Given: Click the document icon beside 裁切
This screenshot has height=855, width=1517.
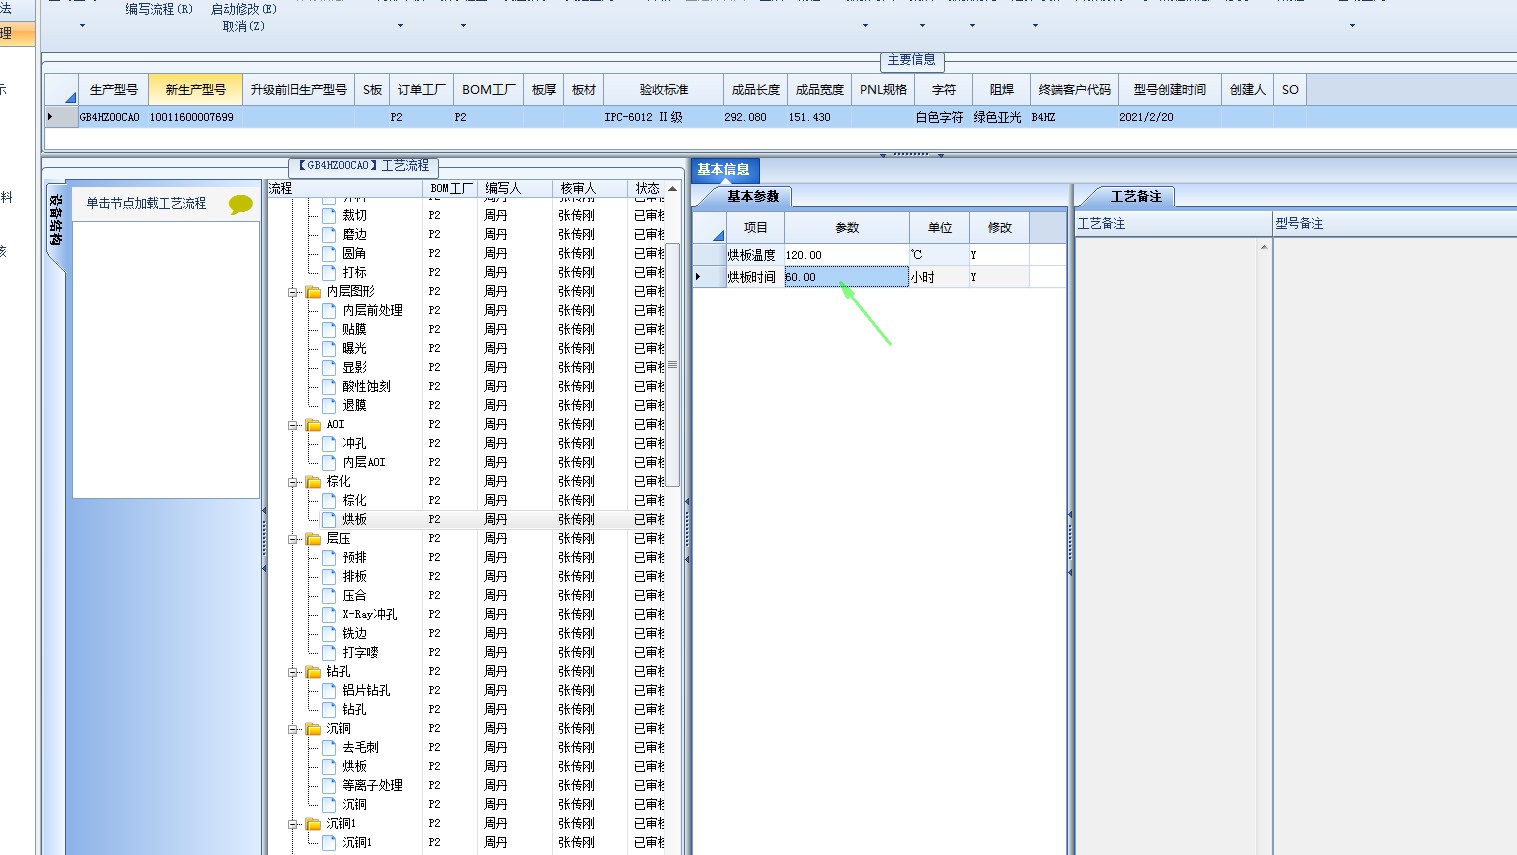Looking at the screenshot, I should coord(329,215).
